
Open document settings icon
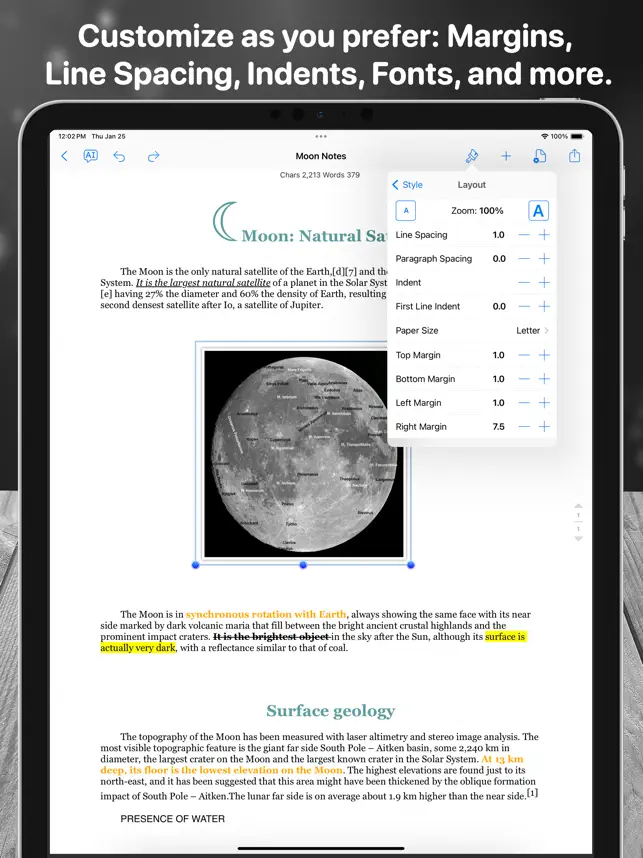pos(540,156)
